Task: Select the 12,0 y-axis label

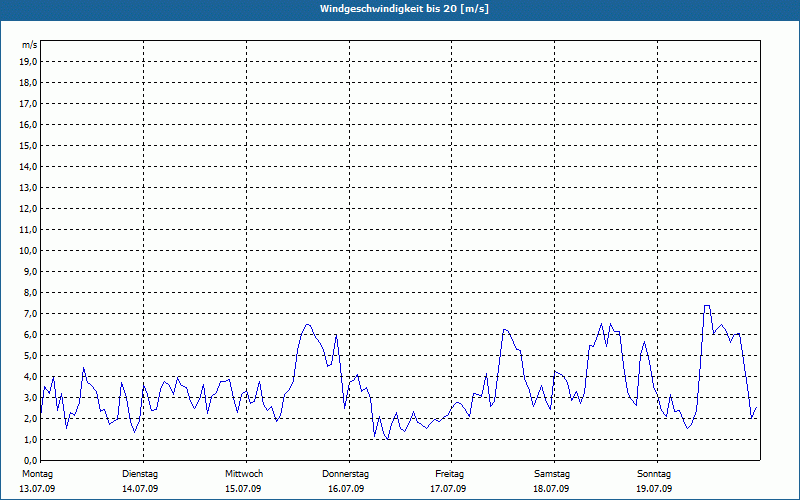Action: (28, 209)
